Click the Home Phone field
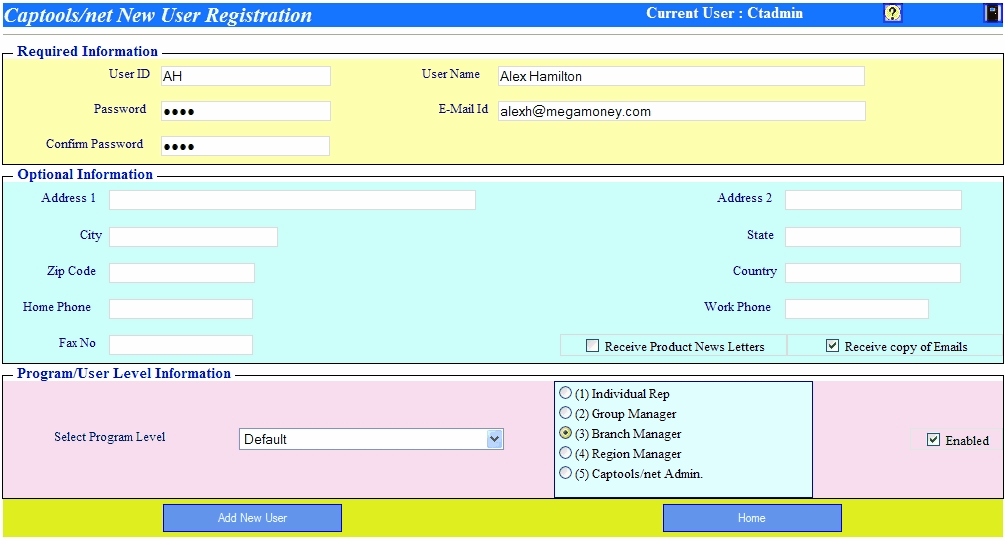This screenshot has height=541, width=1005. coord(181,309)
